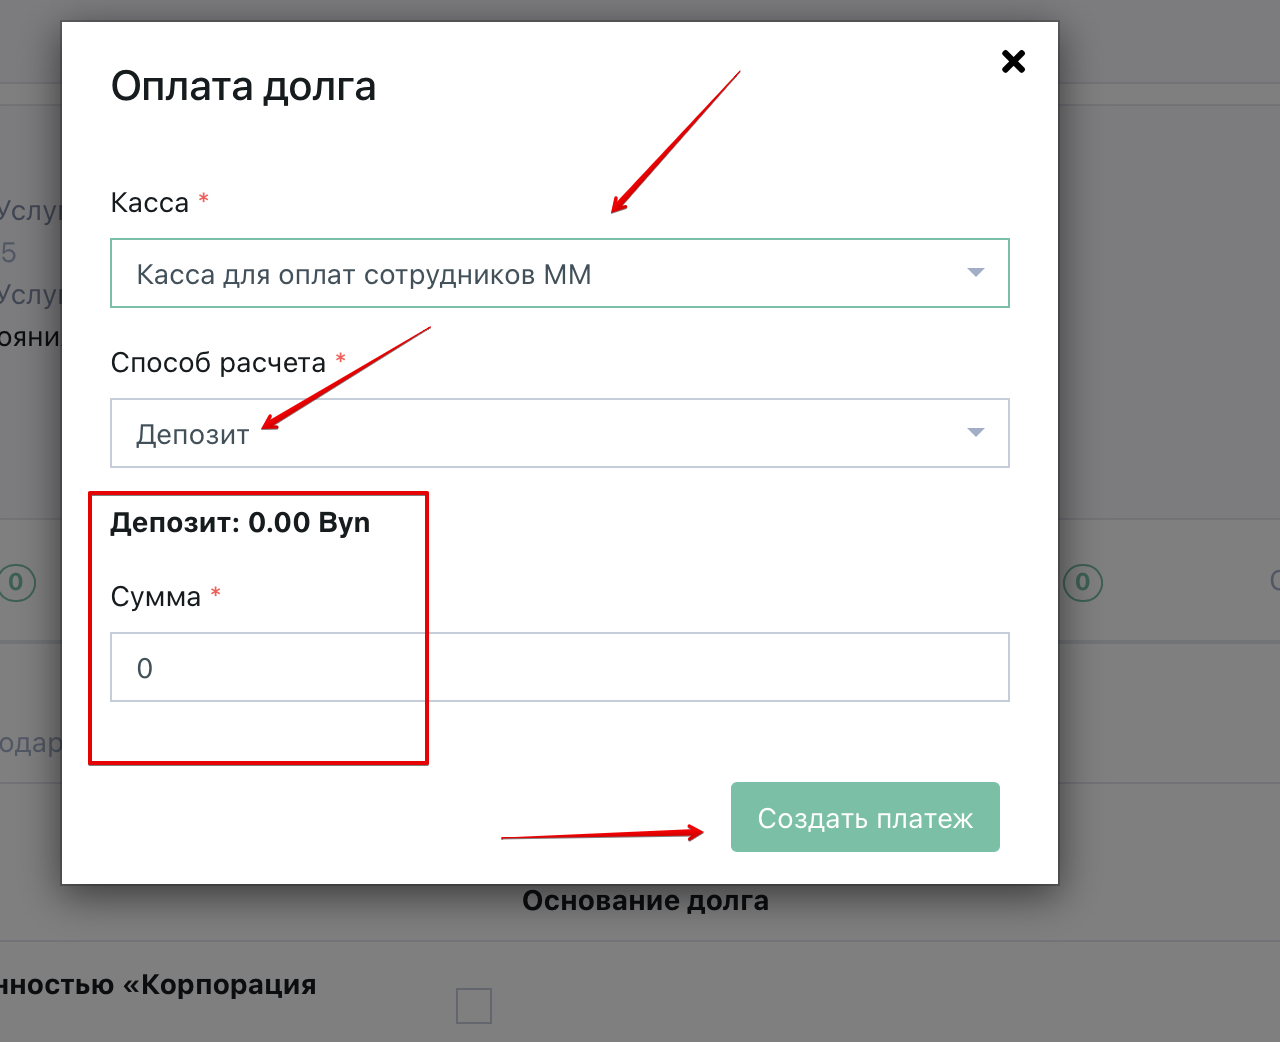Open the Касса combo box
Image resolution: width=1280 pixels, height=1042 pixels.
540,273
